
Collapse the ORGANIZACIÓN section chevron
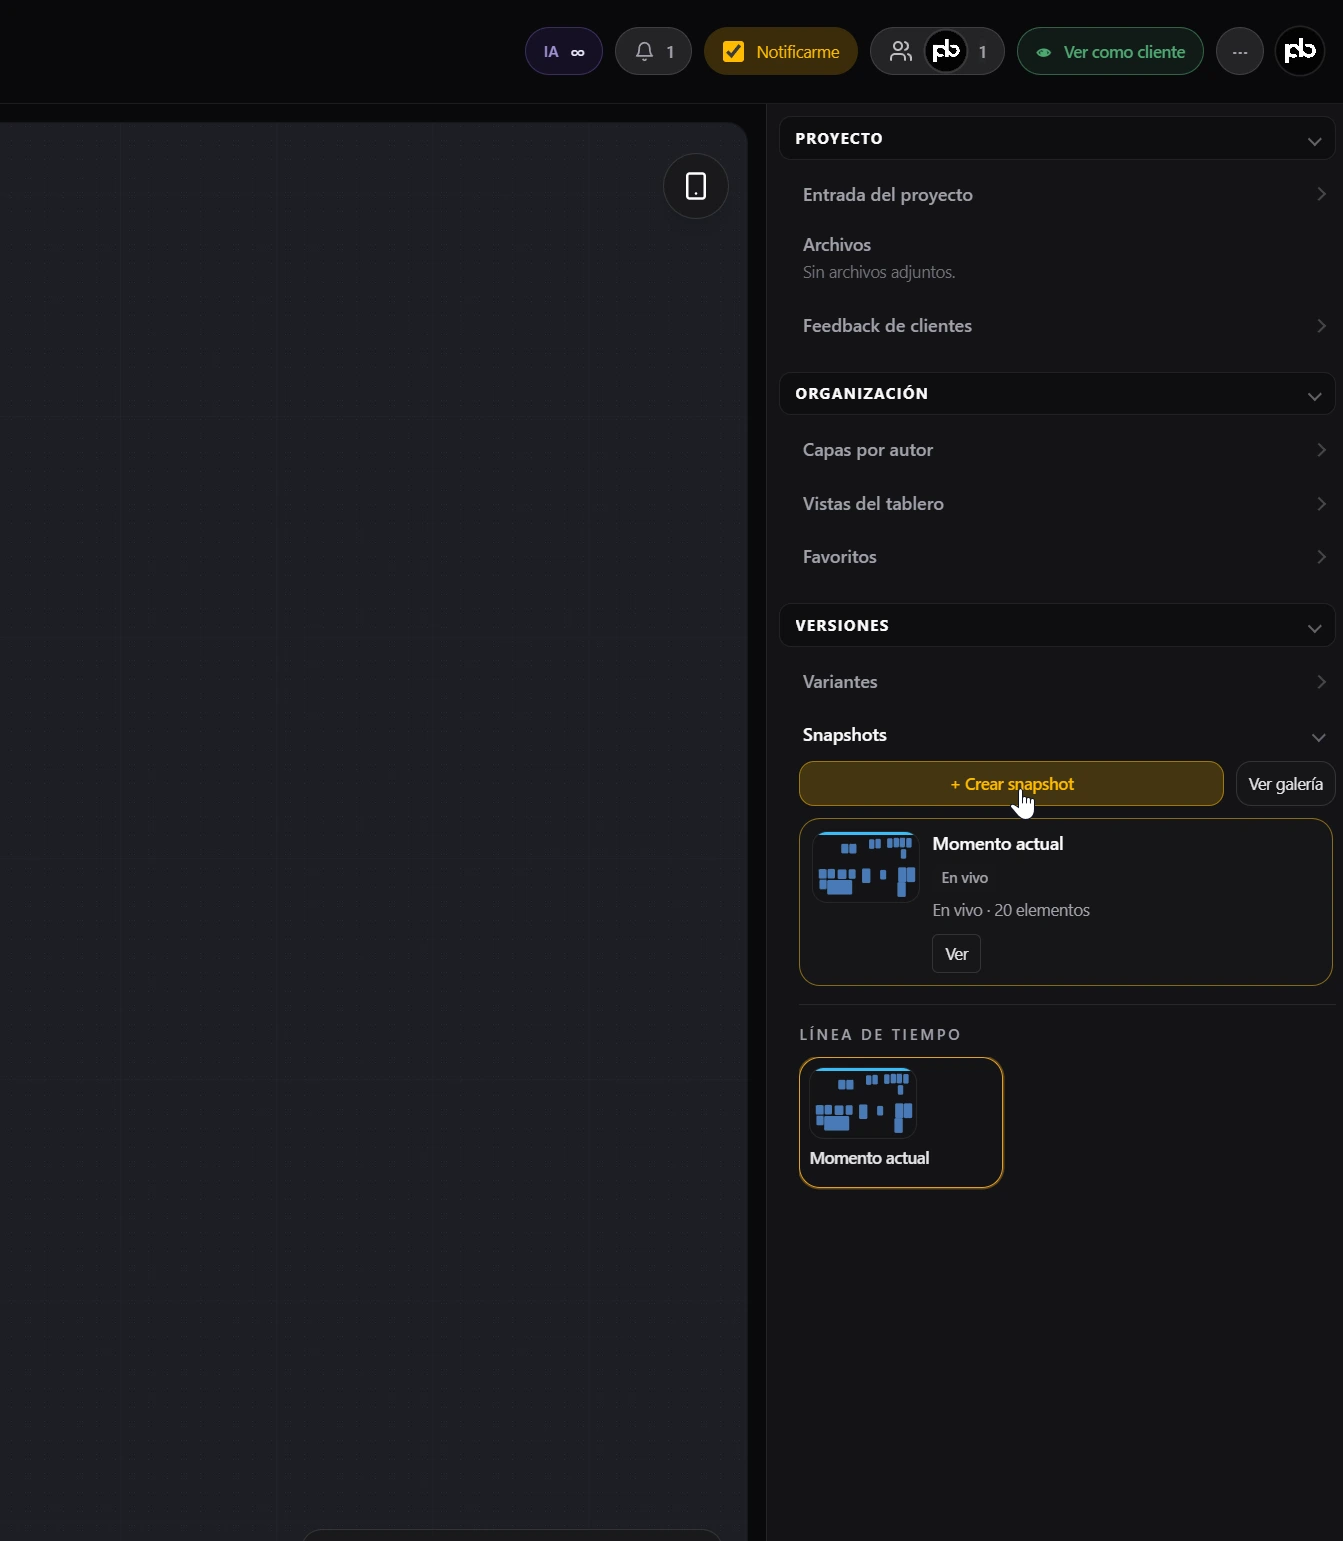(x=1314, y=396)
